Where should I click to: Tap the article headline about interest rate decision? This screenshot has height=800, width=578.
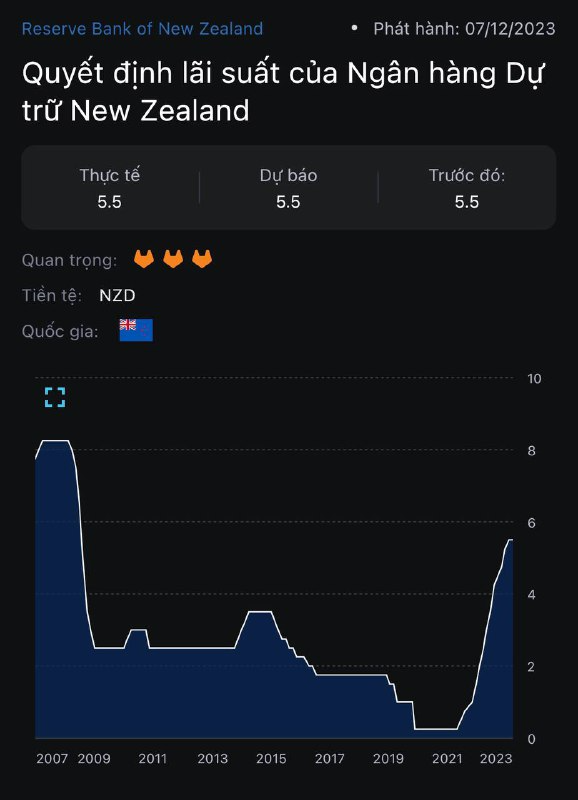pyautogui.click(x=283, y=91)
